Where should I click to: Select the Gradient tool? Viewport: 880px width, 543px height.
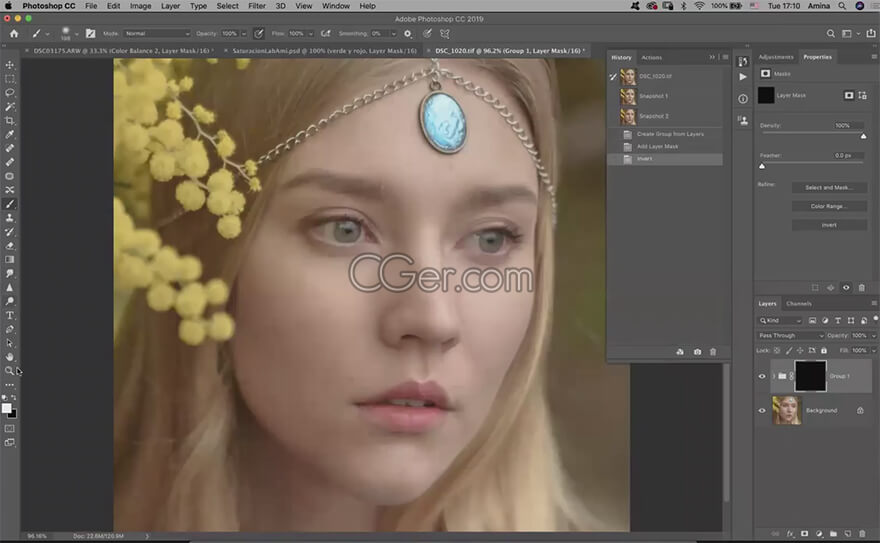10,260
